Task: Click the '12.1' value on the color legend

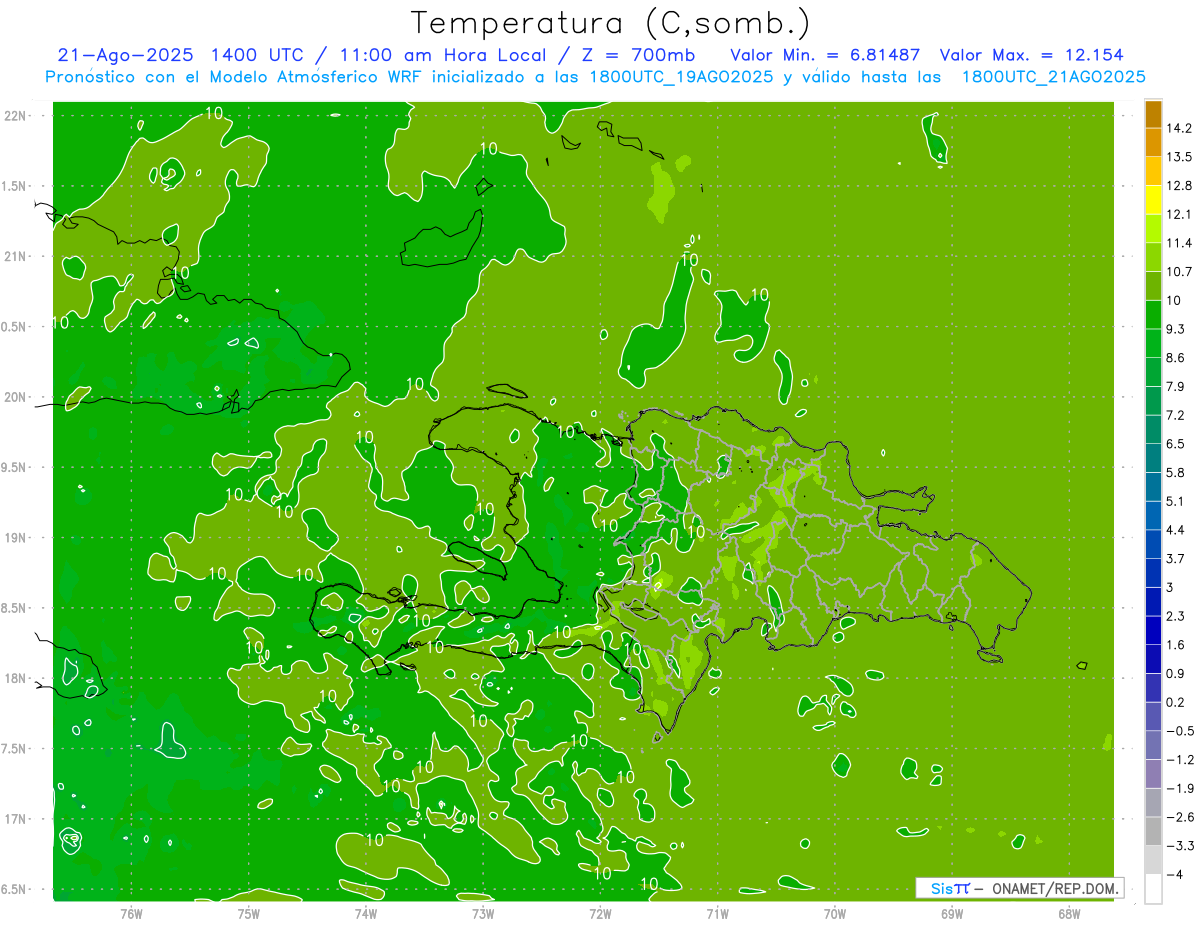Action: tap(1180, 214)
